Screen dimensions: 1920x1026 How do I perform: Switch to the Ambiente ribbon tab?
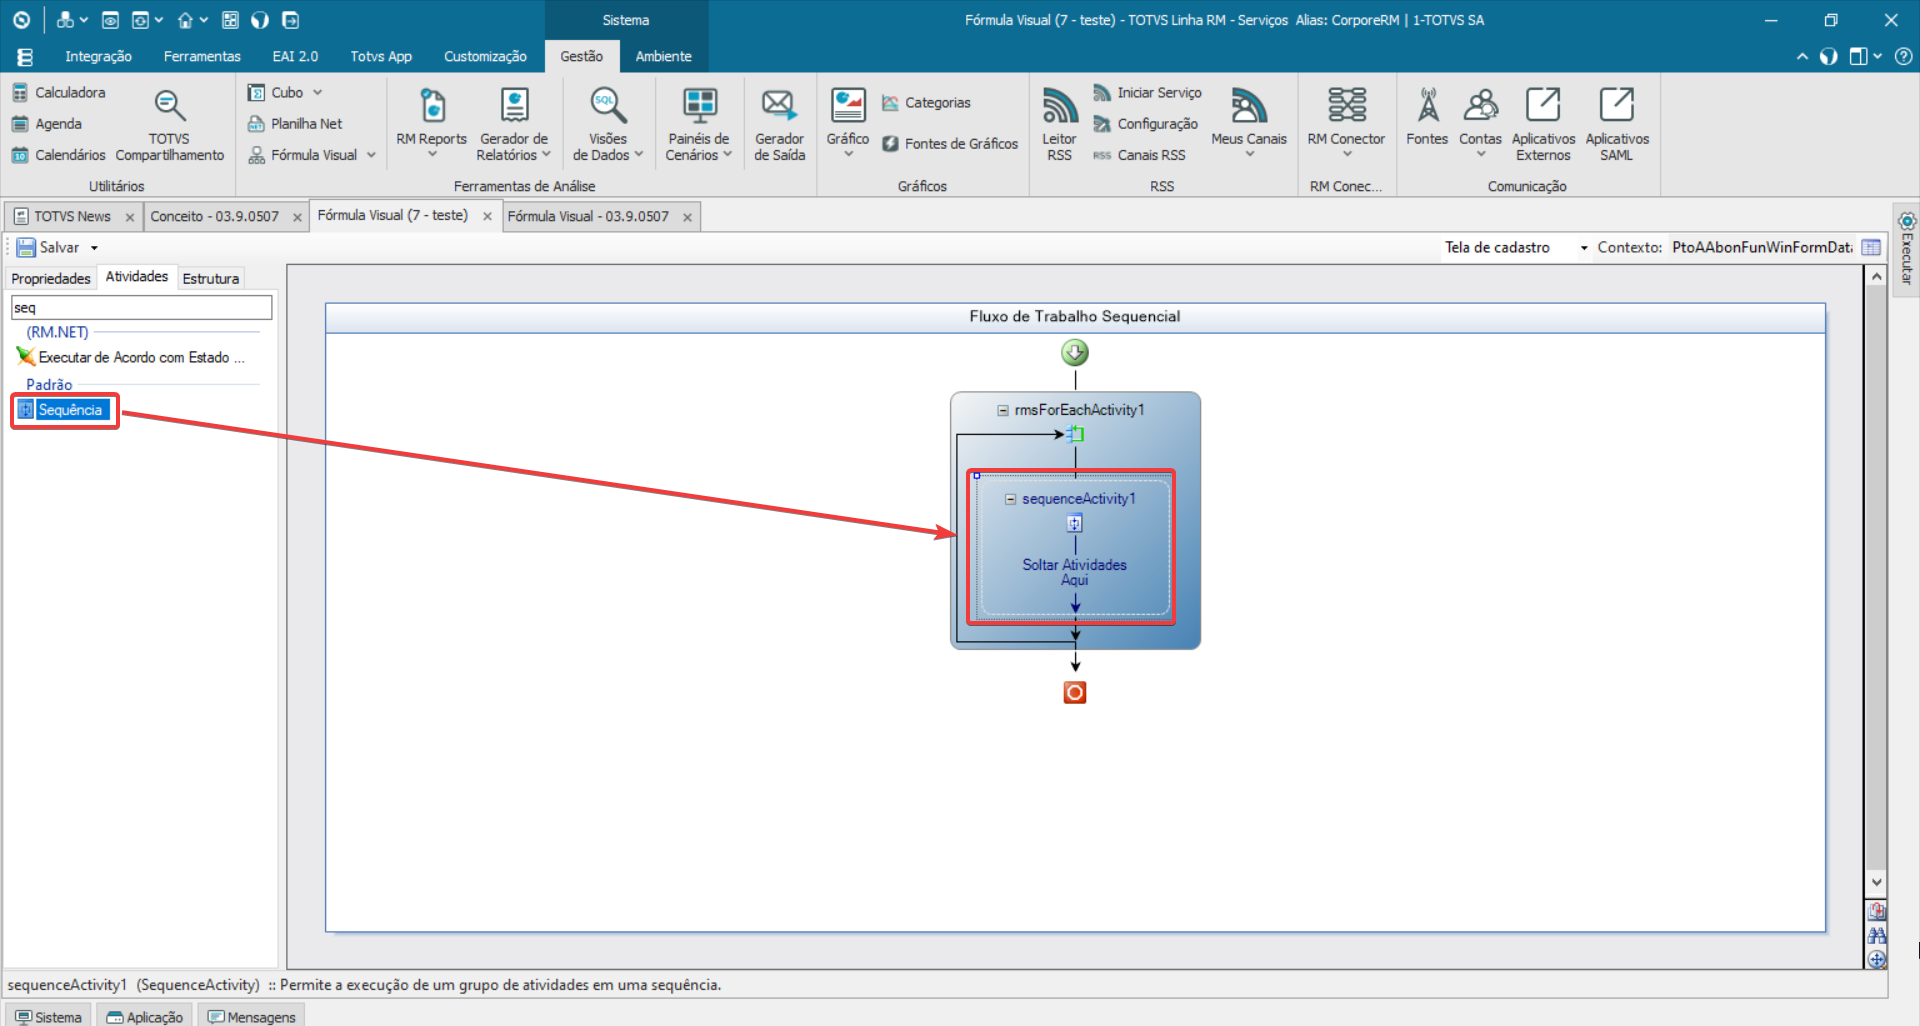click(x=663, y=56)
